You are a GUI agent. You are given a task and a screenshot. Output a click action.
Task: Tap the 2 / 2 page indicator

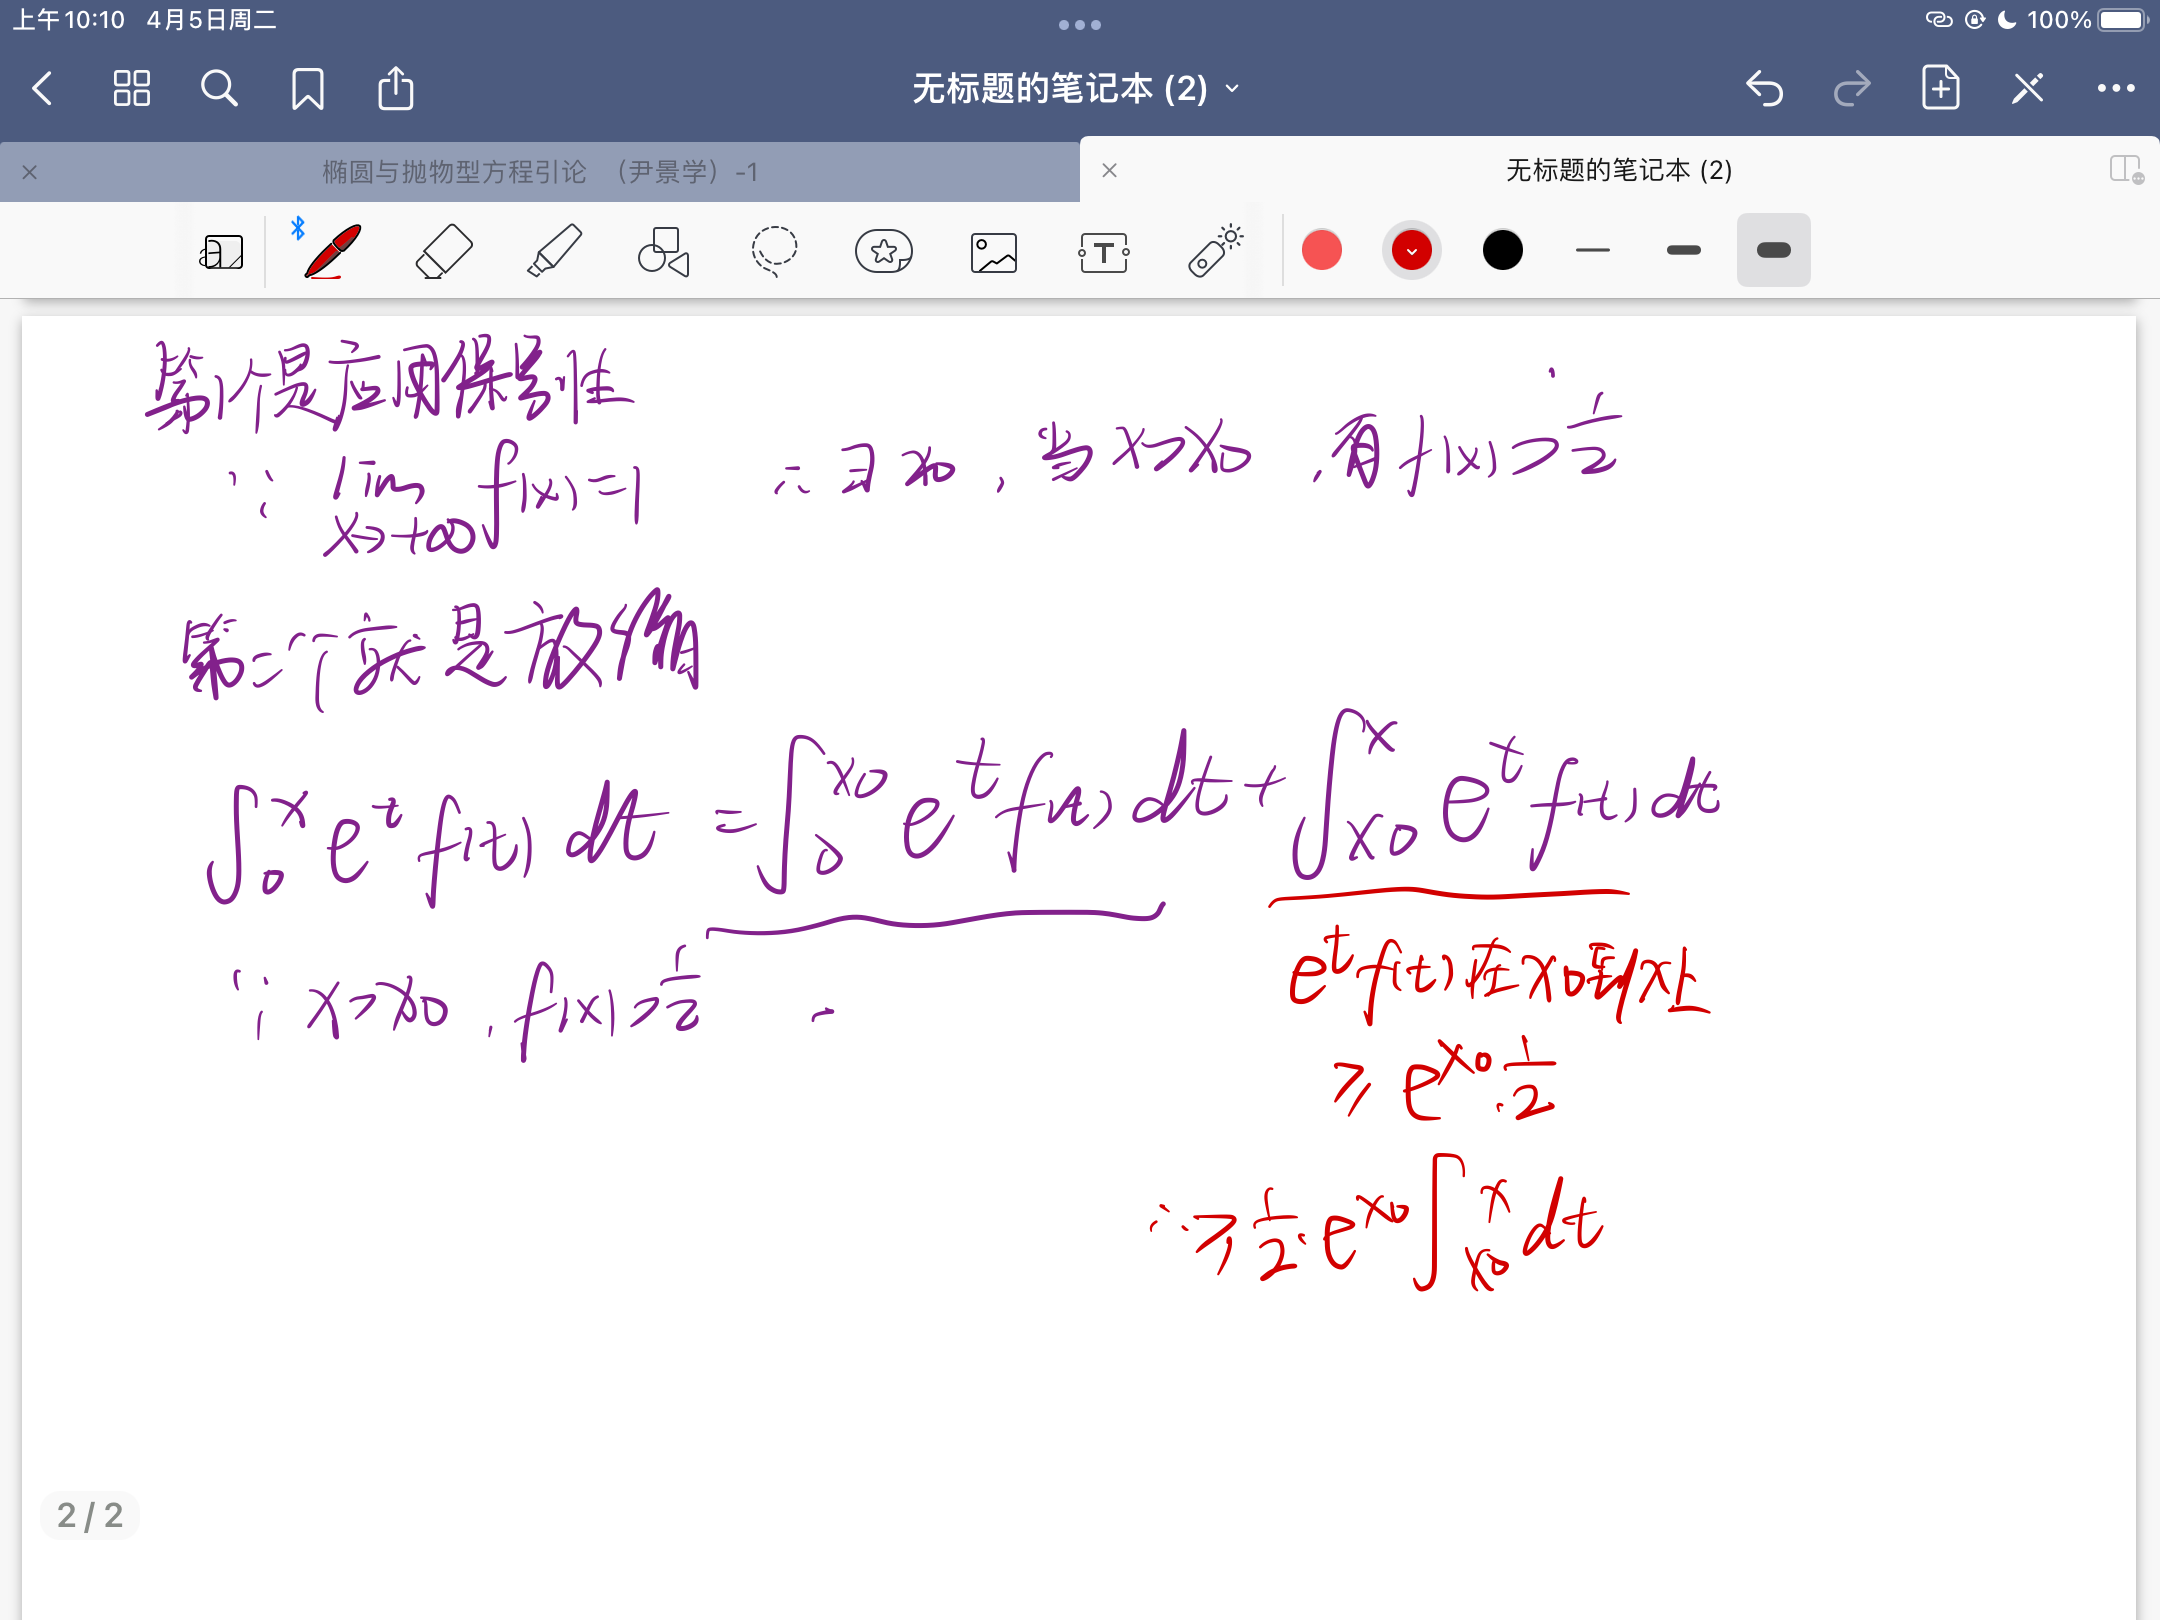[90, 1515]
